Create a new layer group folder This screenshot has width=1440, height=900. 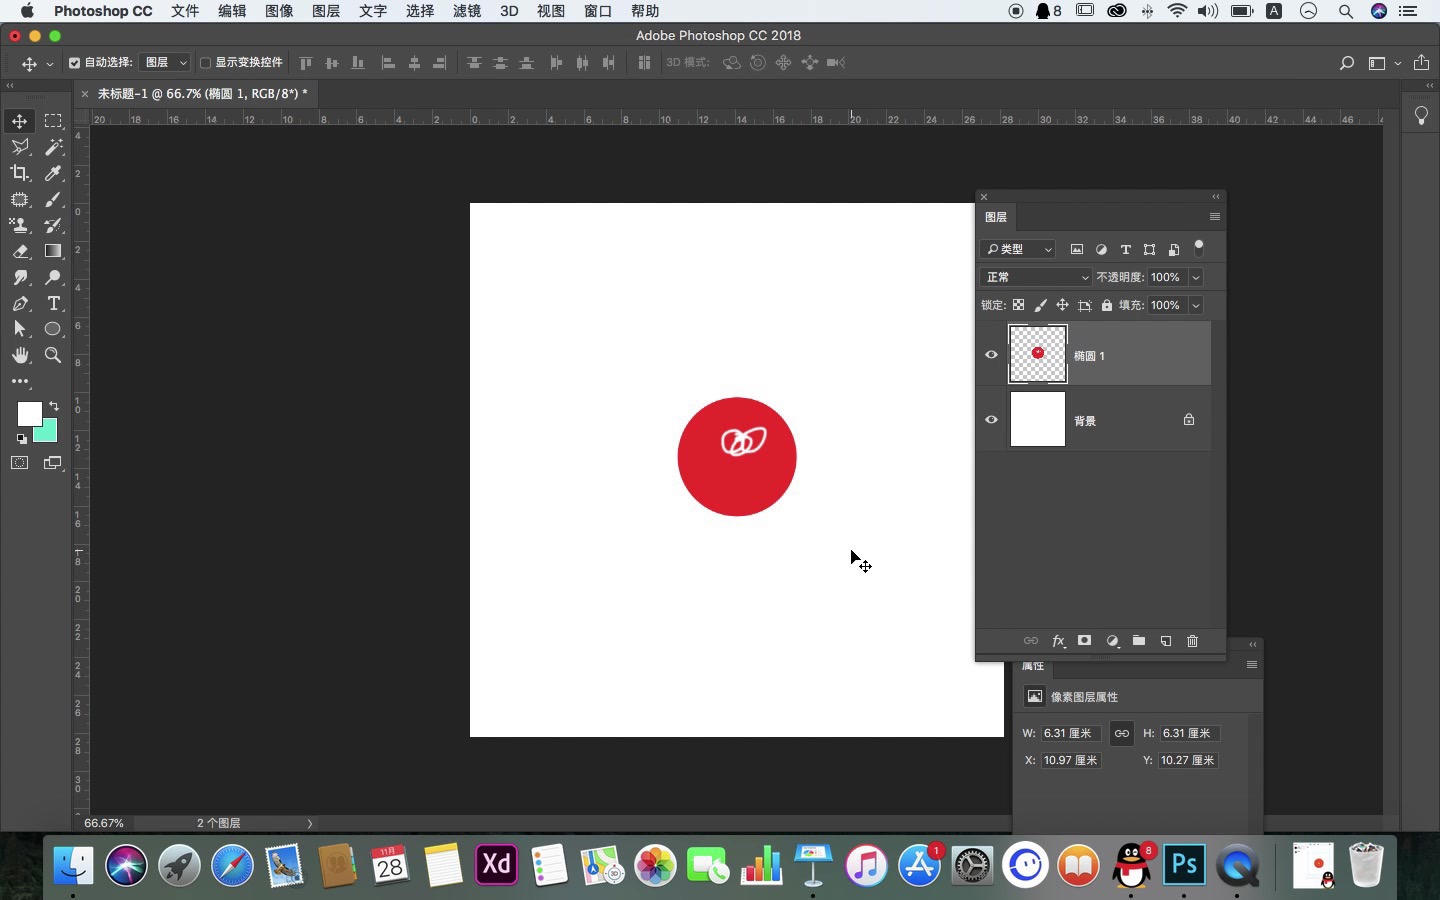1139,641
